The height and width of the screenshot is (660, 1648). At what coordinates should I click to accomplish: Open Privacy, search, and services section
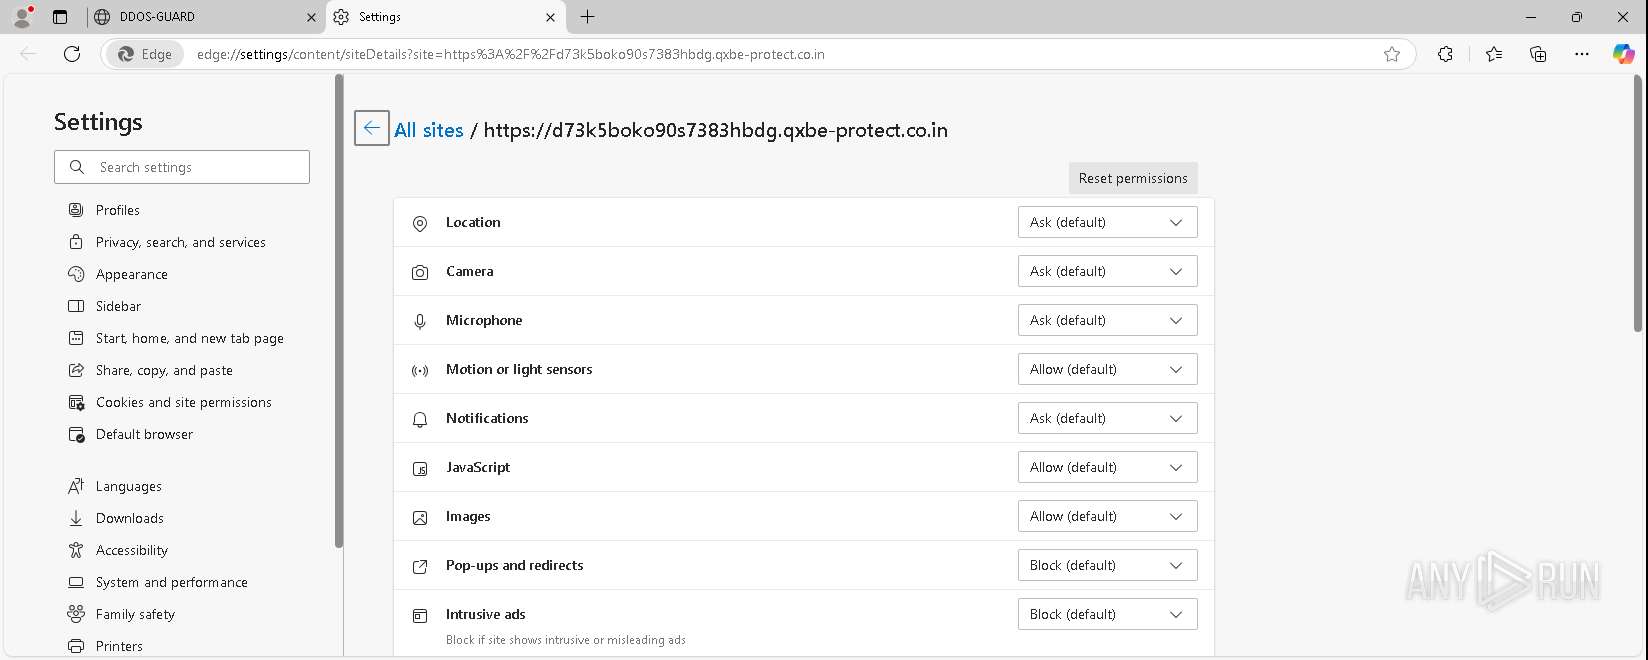pyautogui.click(x=180, y=242)
